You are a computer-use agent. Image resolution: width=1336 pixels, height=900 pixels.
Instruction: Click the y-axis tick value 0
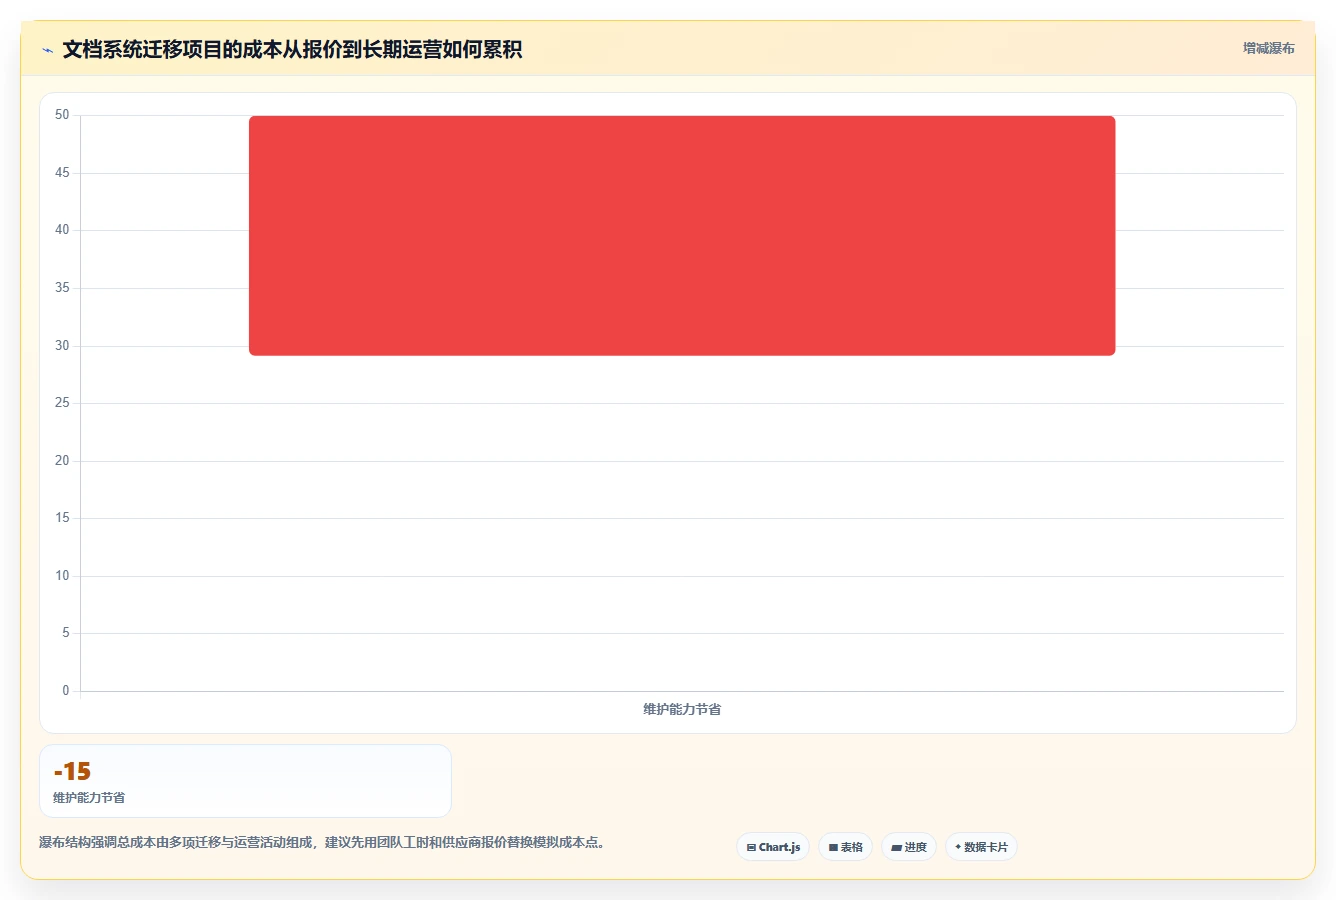point(66,691)
